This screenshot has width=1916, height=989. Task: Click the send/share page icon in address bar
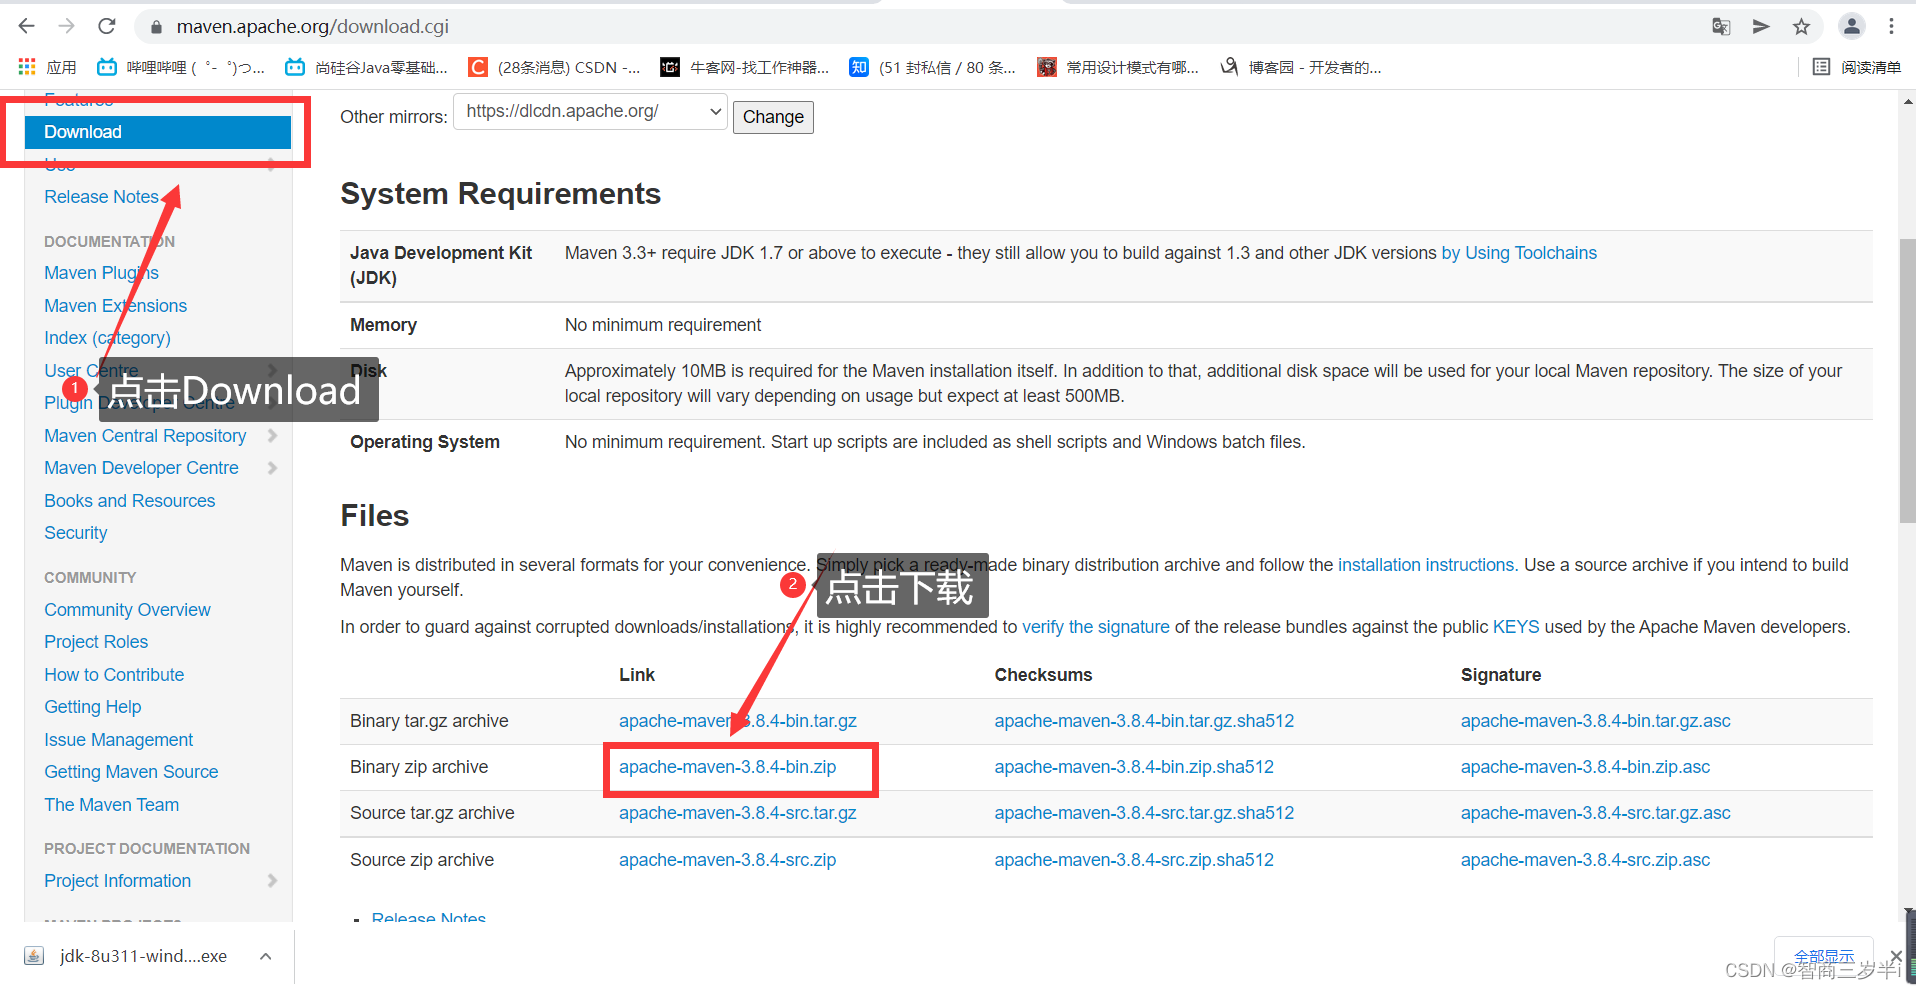click(x=1761, y=27)
